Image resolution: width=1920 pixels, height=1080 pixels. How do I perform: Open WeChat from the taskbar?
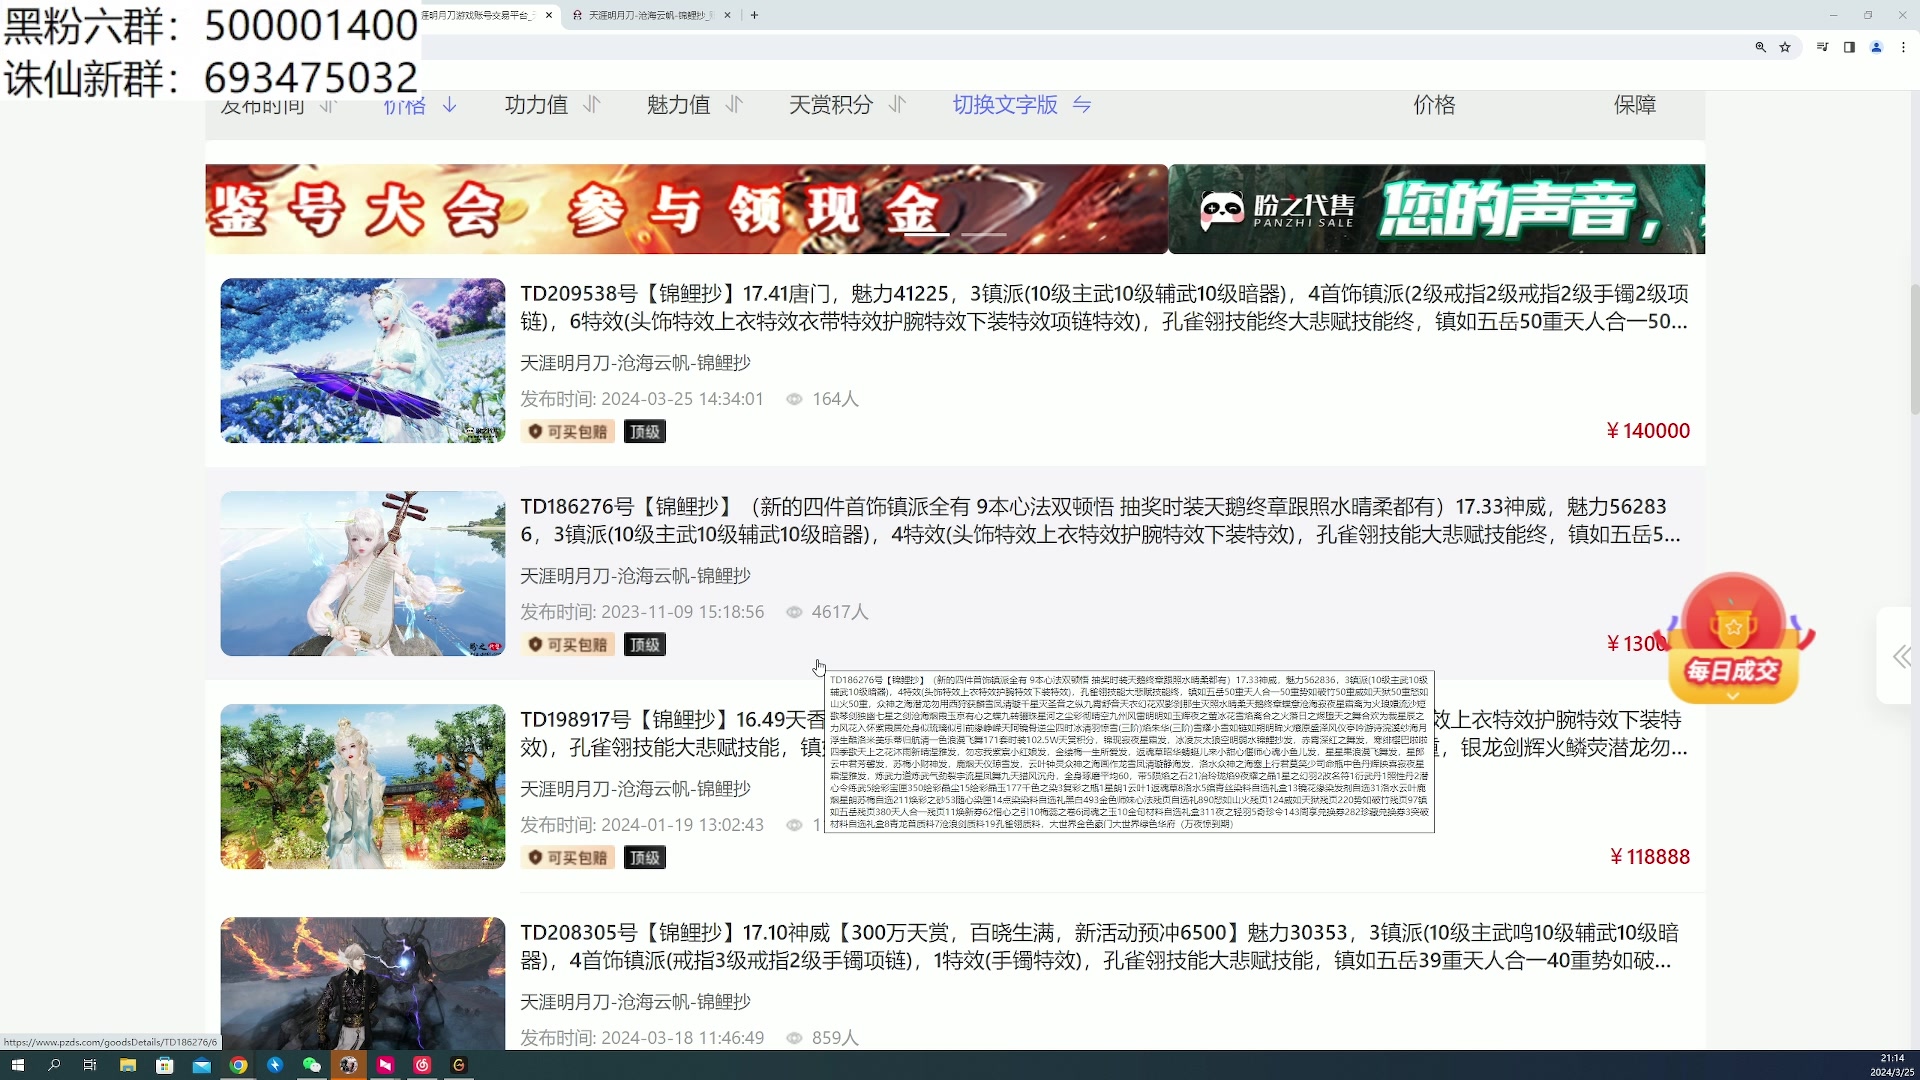coord(311,1065)
